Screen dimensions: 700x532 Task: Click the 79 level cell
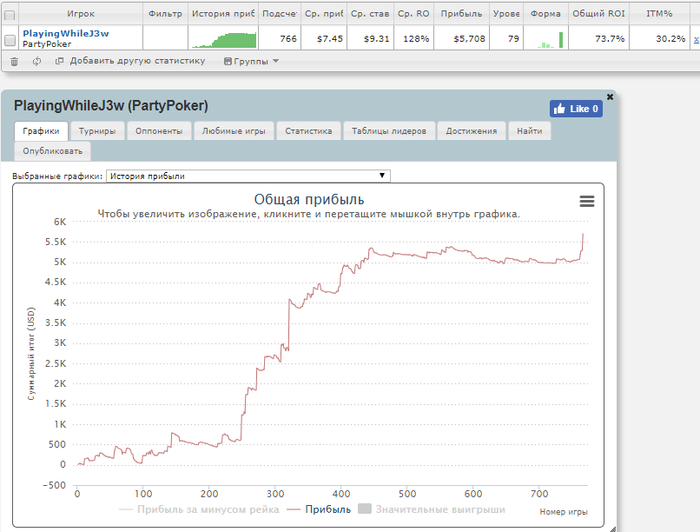[x=506, y=38]
